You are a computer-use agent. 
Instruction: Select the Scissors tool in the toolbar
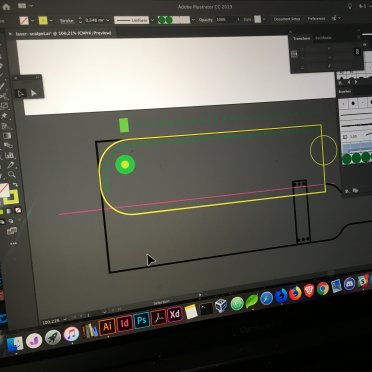(x=3, y=96)
